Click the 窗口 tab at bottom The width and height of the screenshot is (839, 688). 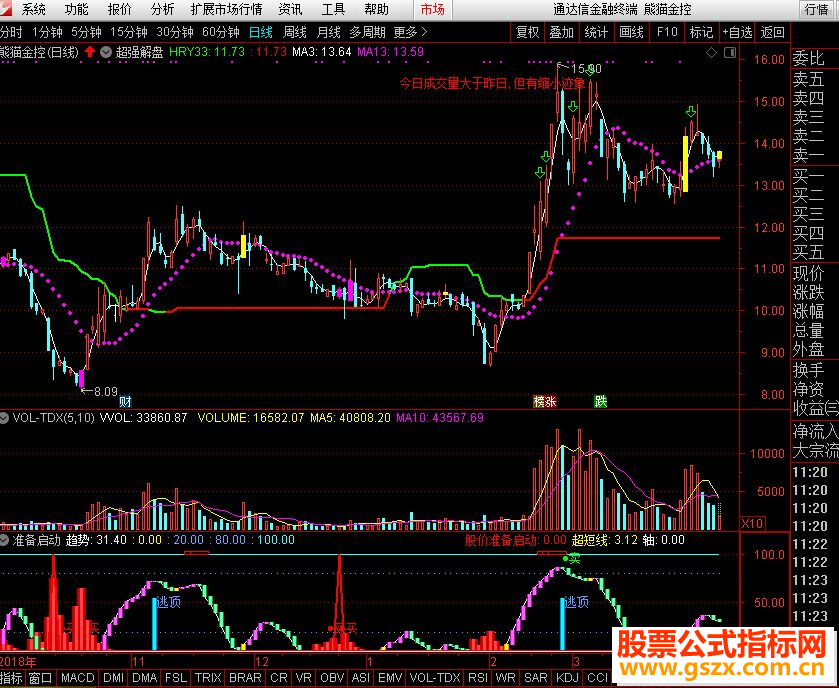[41, 678]
